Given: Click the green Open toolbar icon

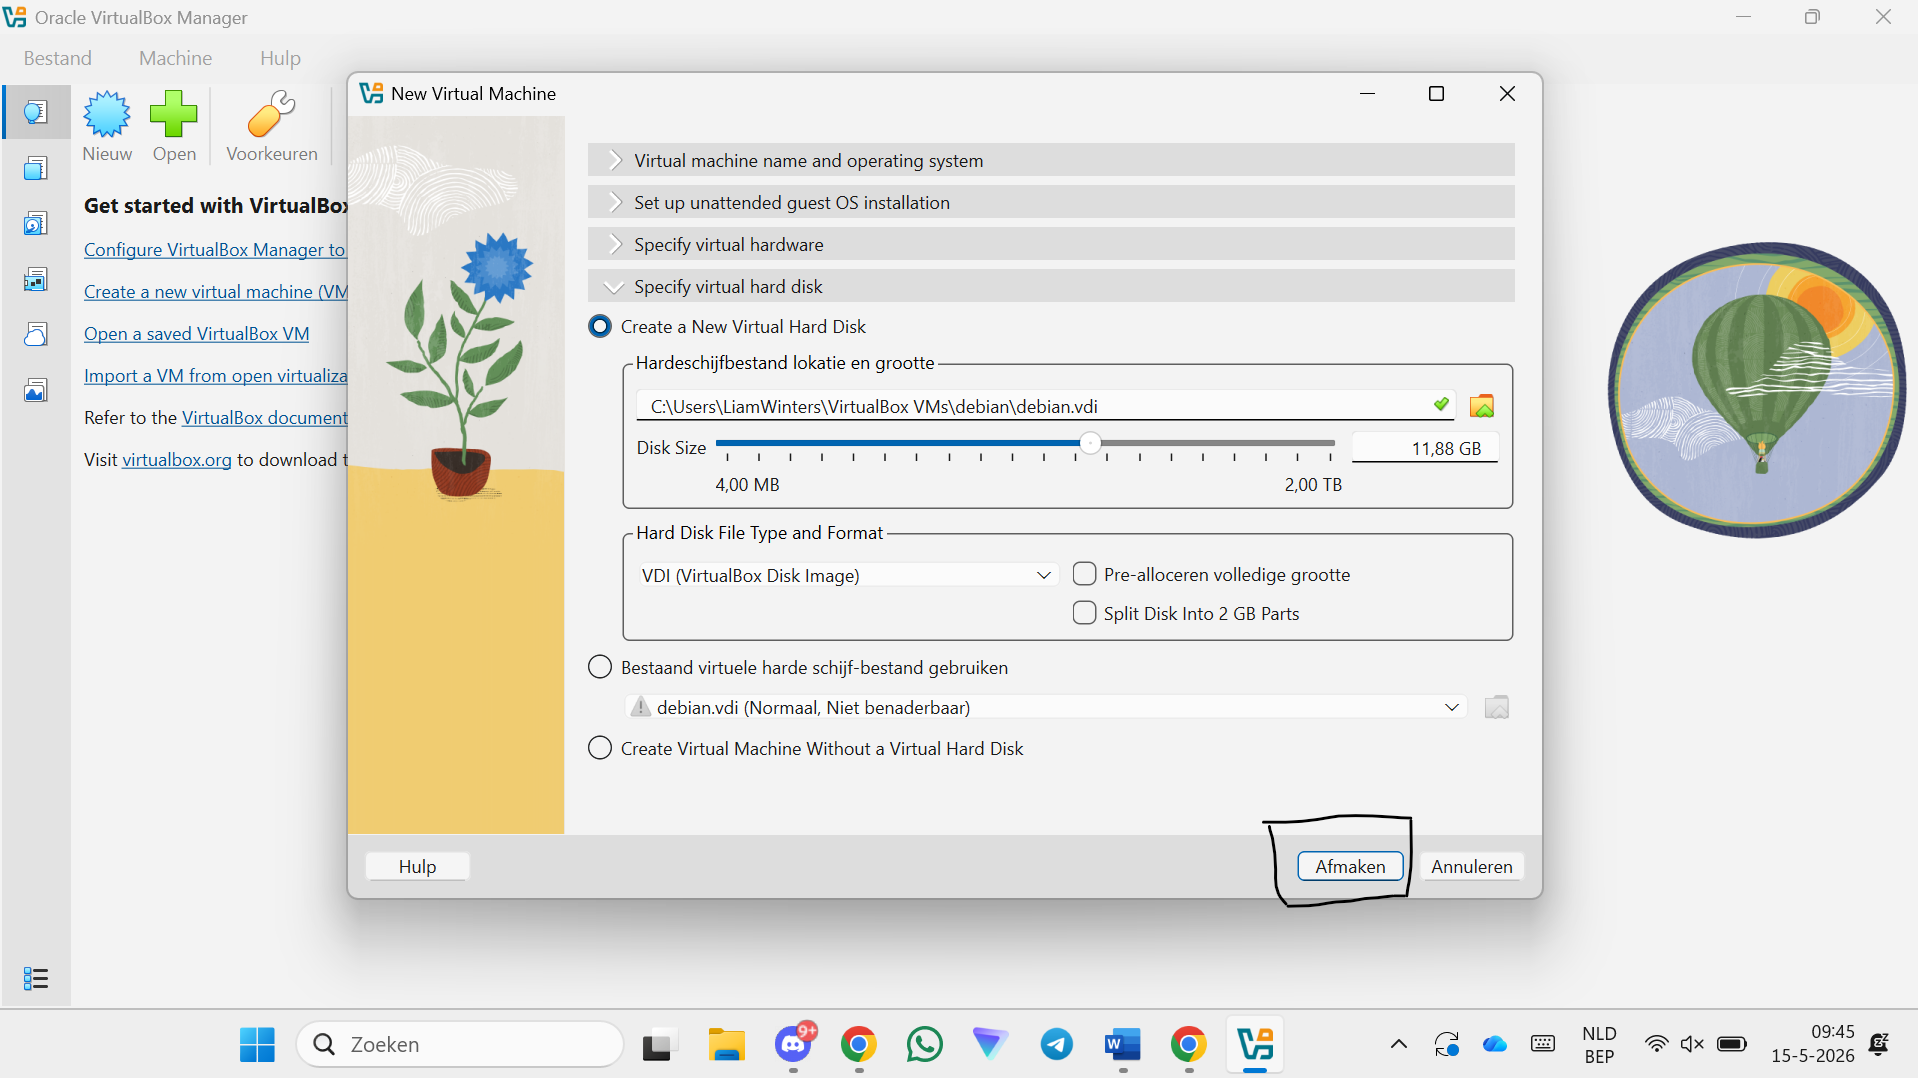Looking at the screenshot, I should (x=174, y=126).
